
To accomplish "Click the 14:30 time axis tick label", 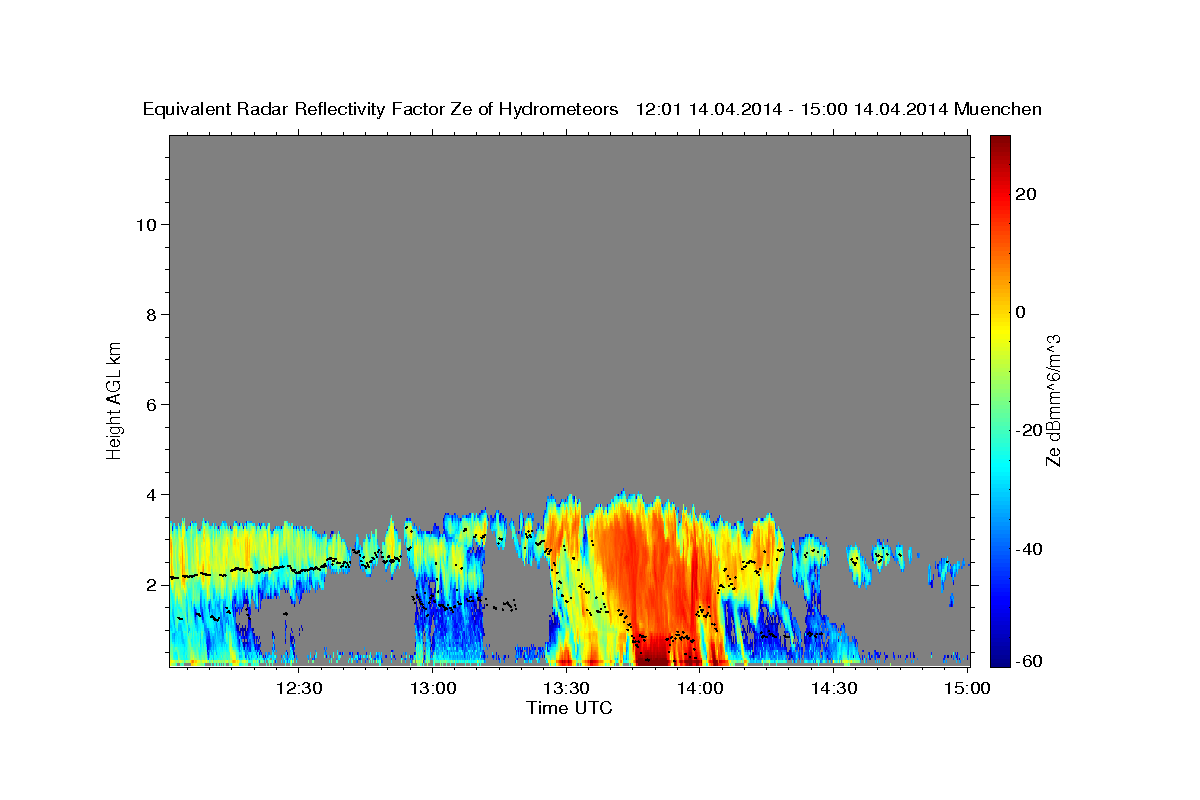I will 832,689.
